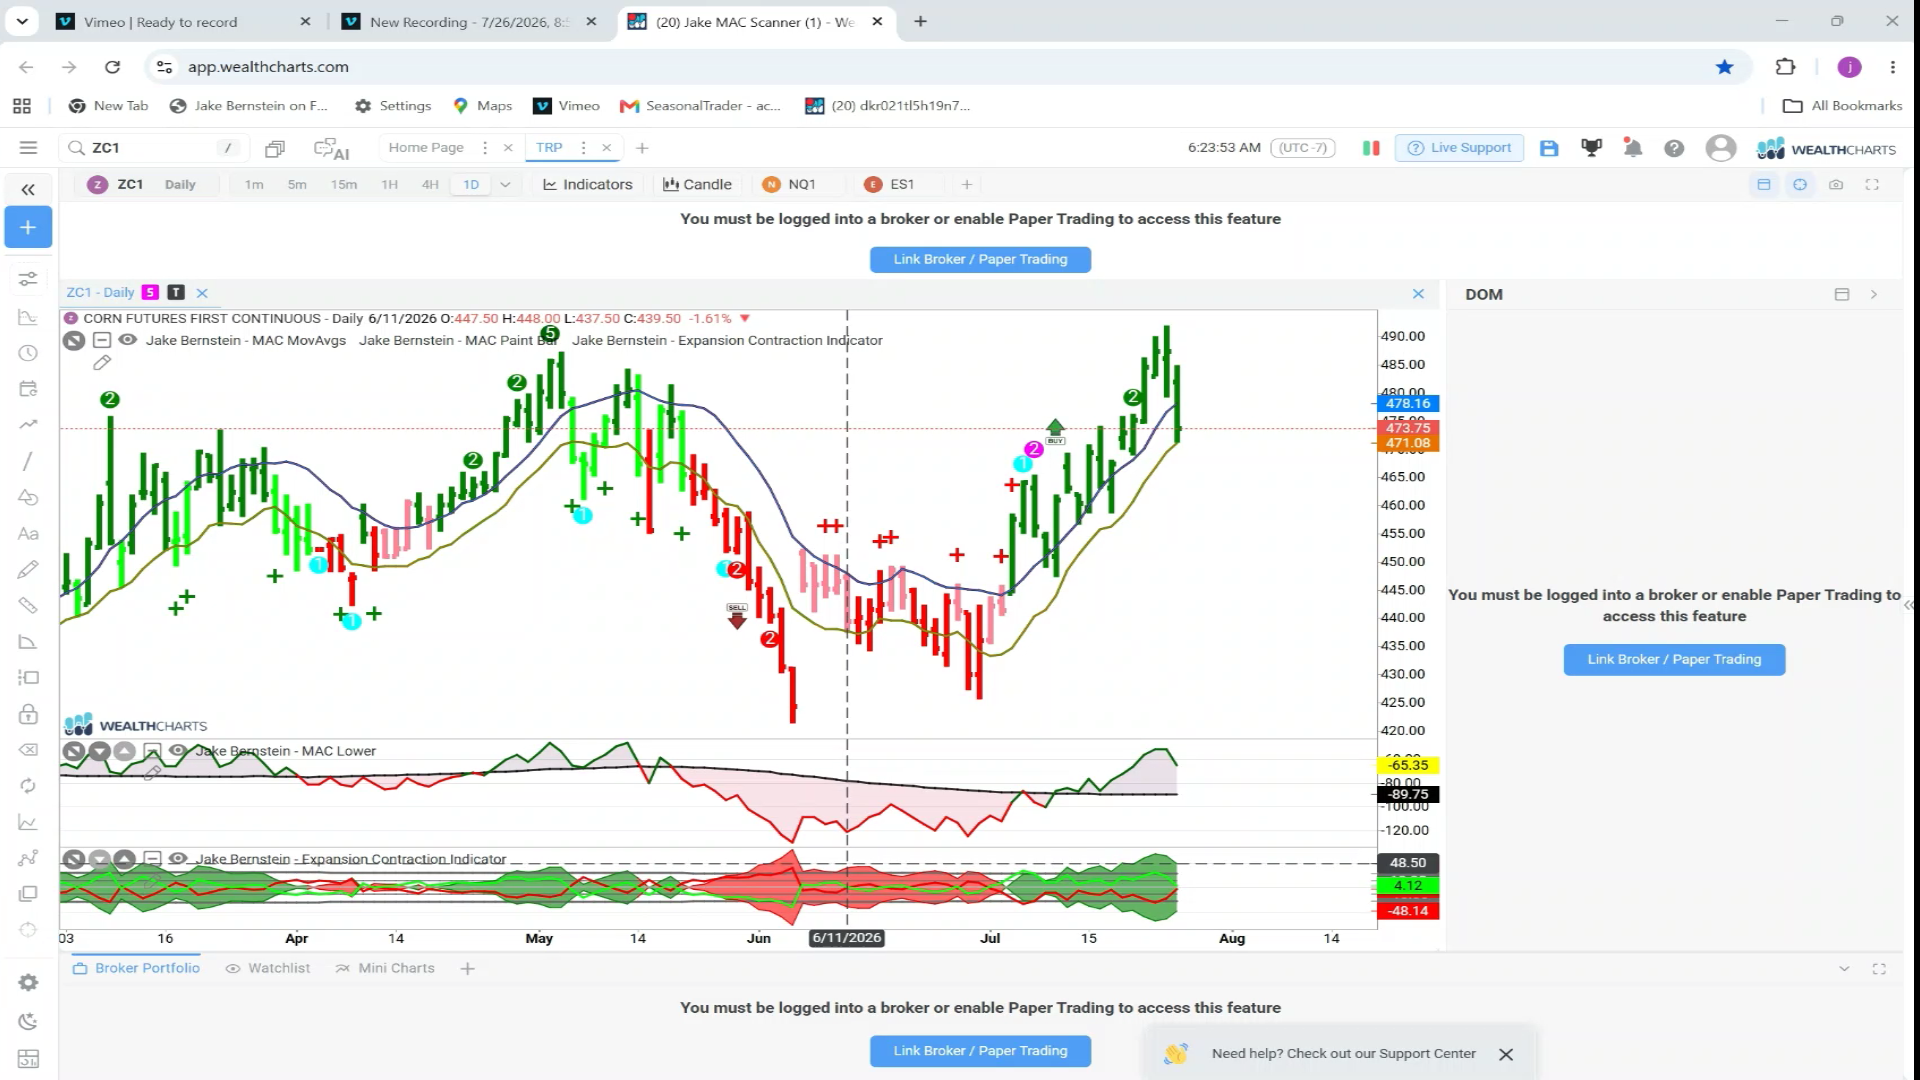The image size is (1920, 1080).
Task: Switch to the Watchlist tab
Action: coord(268,969)
